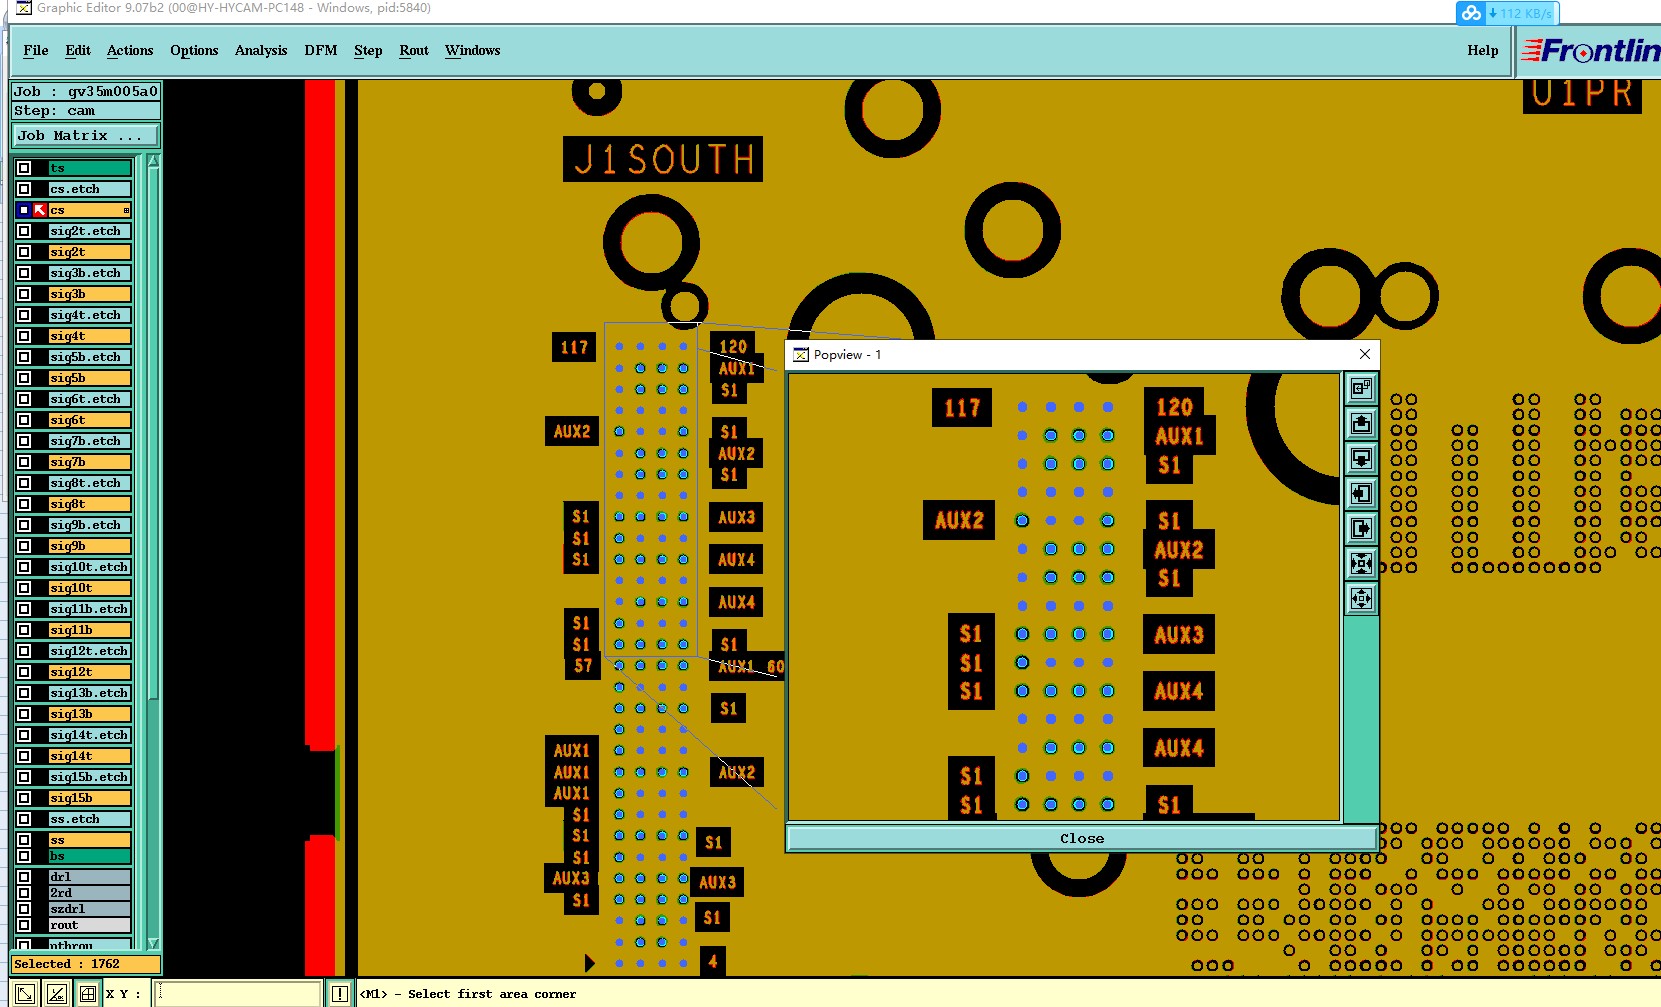
Task: Toggle the checkbox for the sig2t layer
Action: [24, 252]
